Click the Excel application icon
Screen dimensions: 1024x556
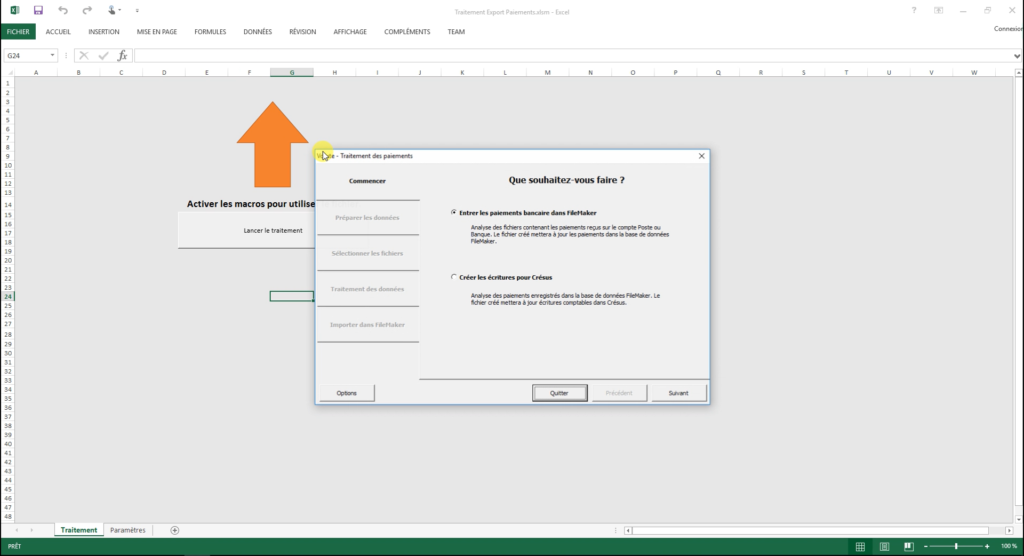14,10
